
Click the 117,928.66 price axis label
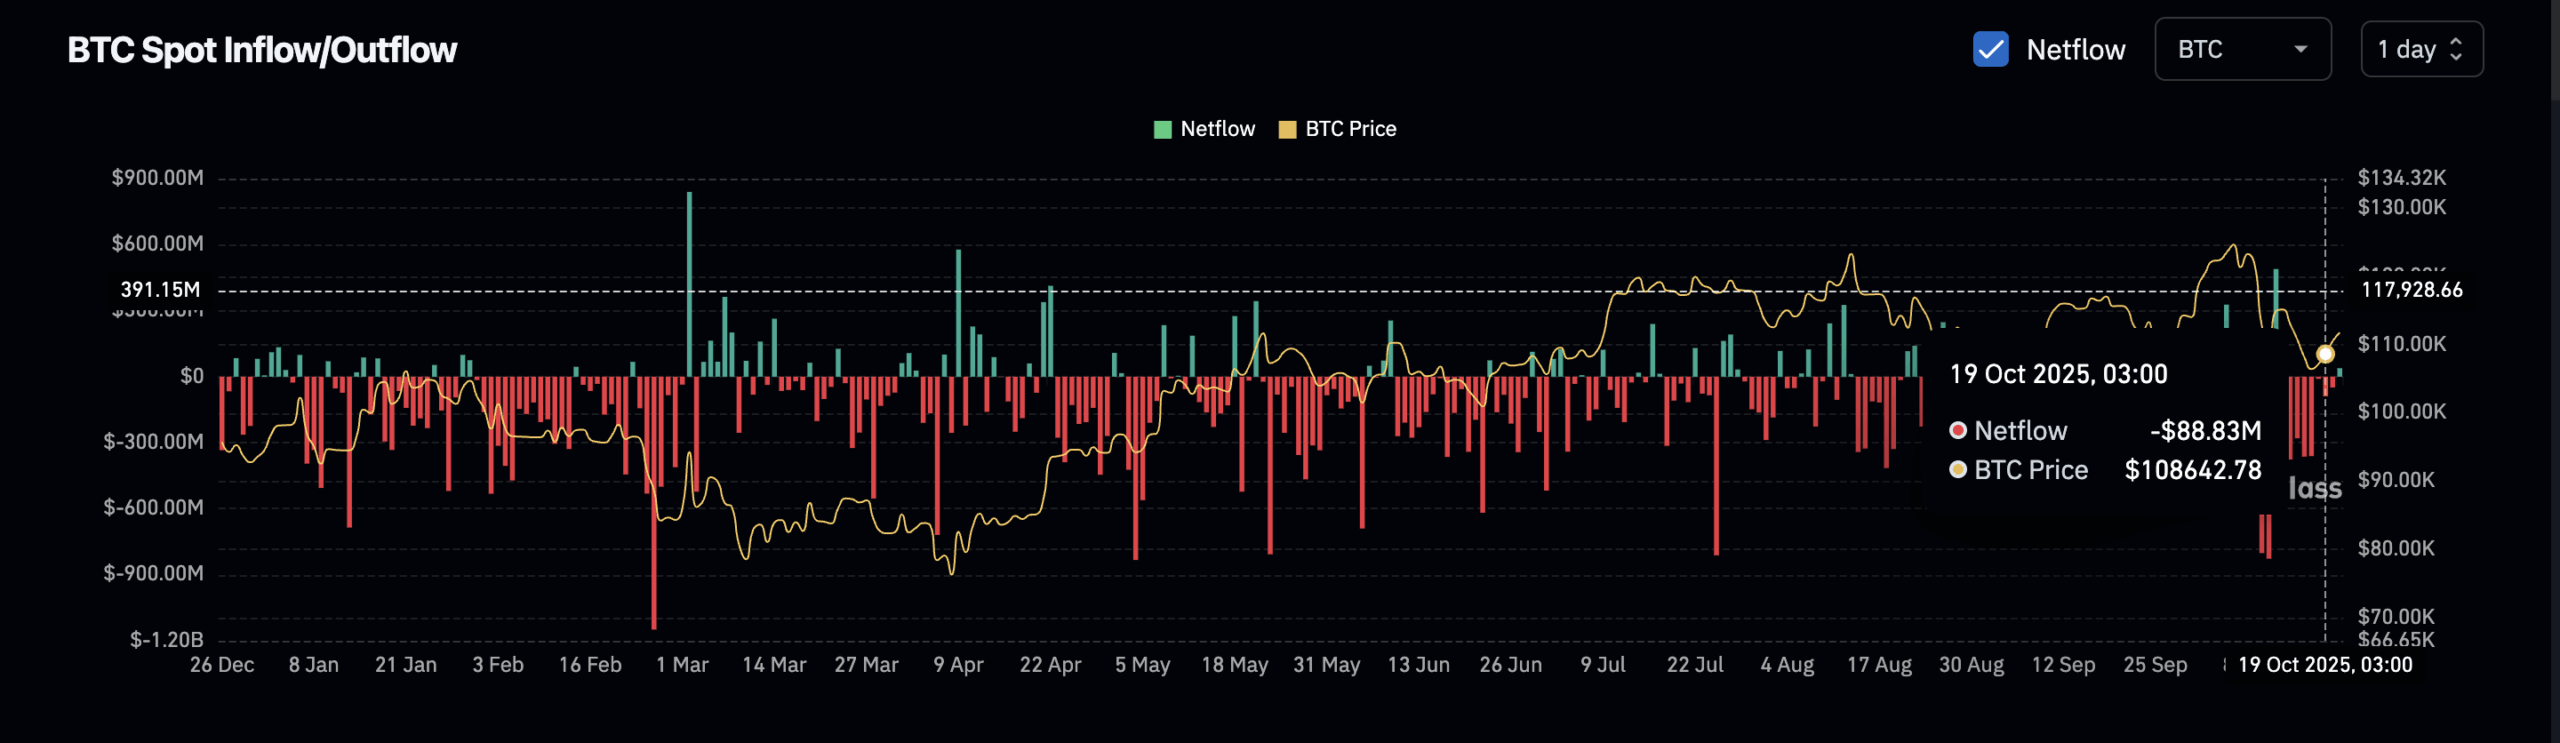pyautogui.click(x=2411, y=290)
